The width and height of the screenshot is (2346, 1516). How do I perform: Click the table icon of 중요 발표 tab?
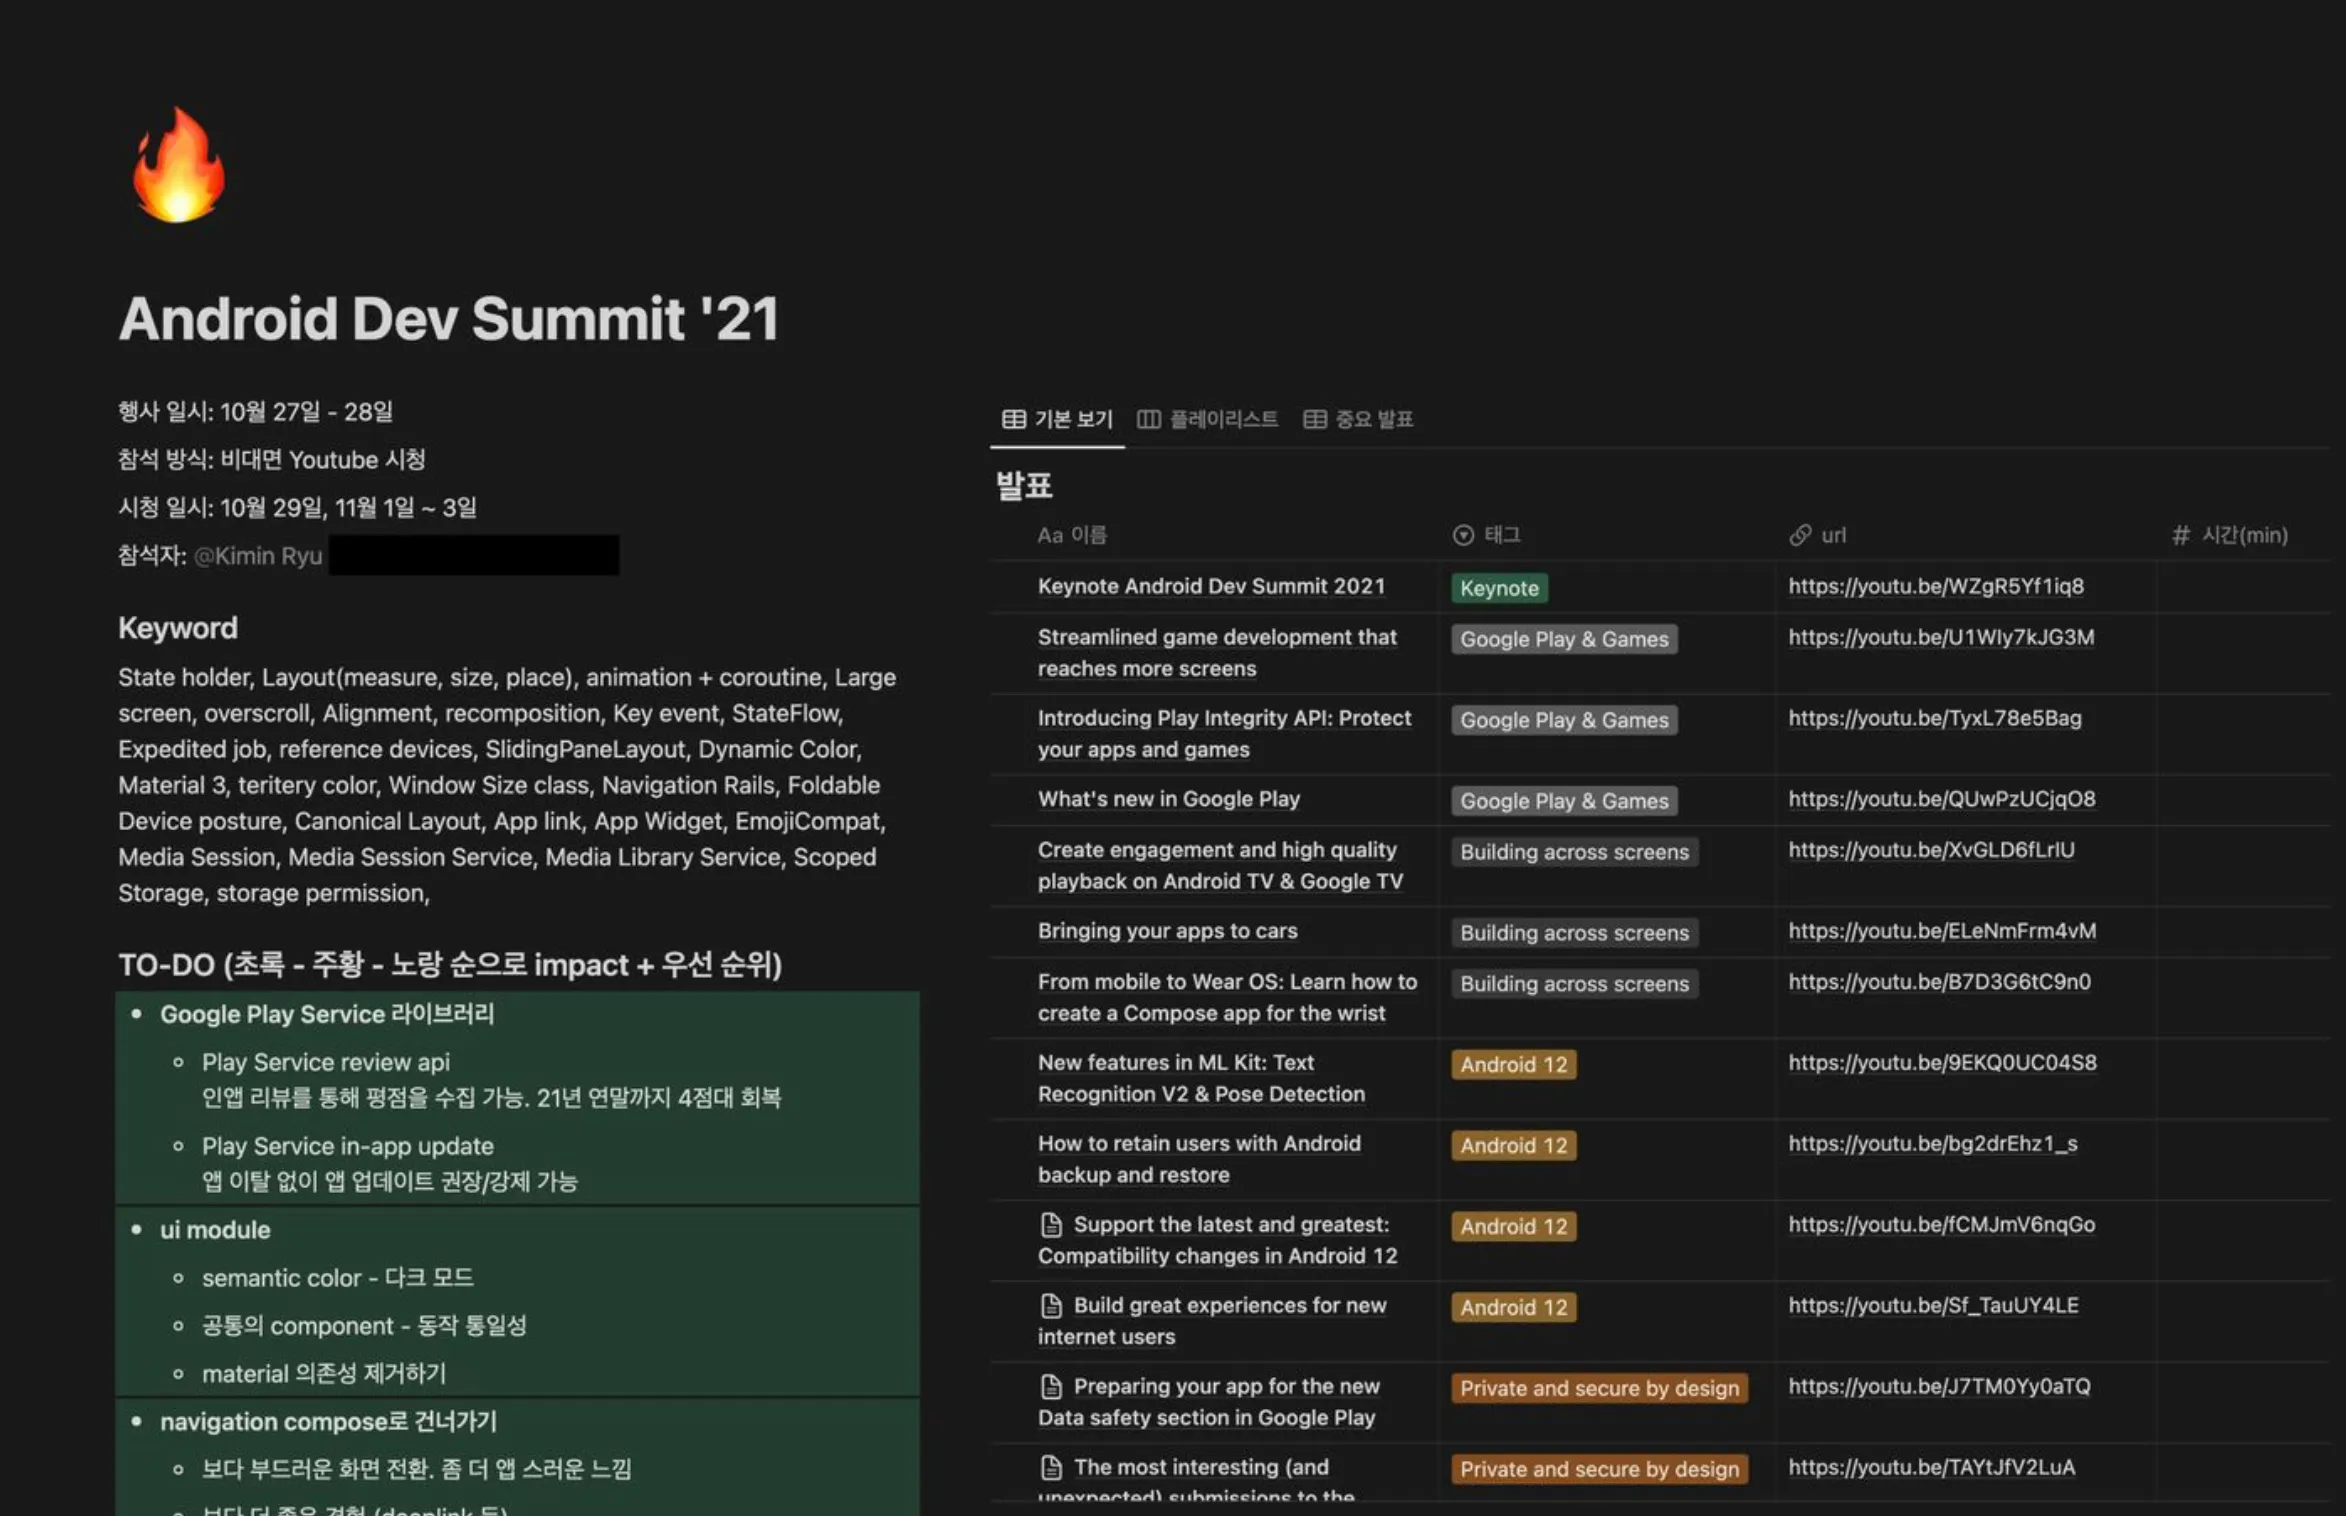coord(1315,419)
